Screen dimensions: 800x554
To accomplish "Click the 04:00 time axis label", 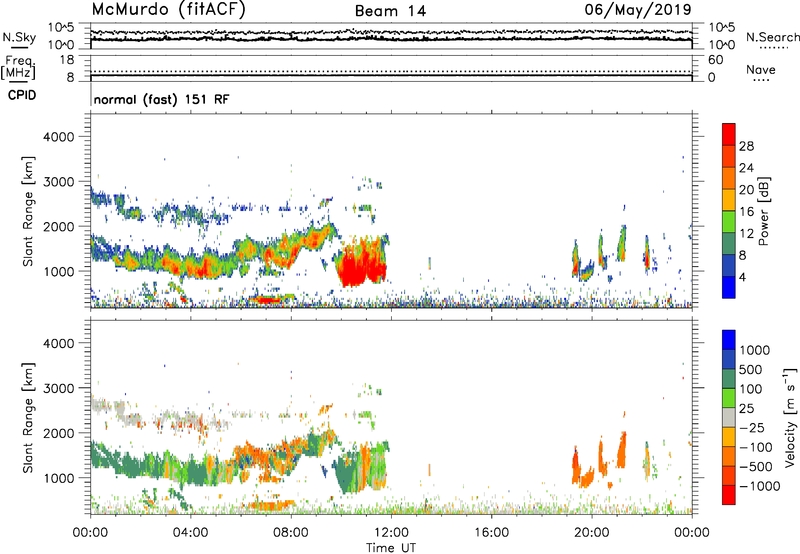I will tap(190, 533).
